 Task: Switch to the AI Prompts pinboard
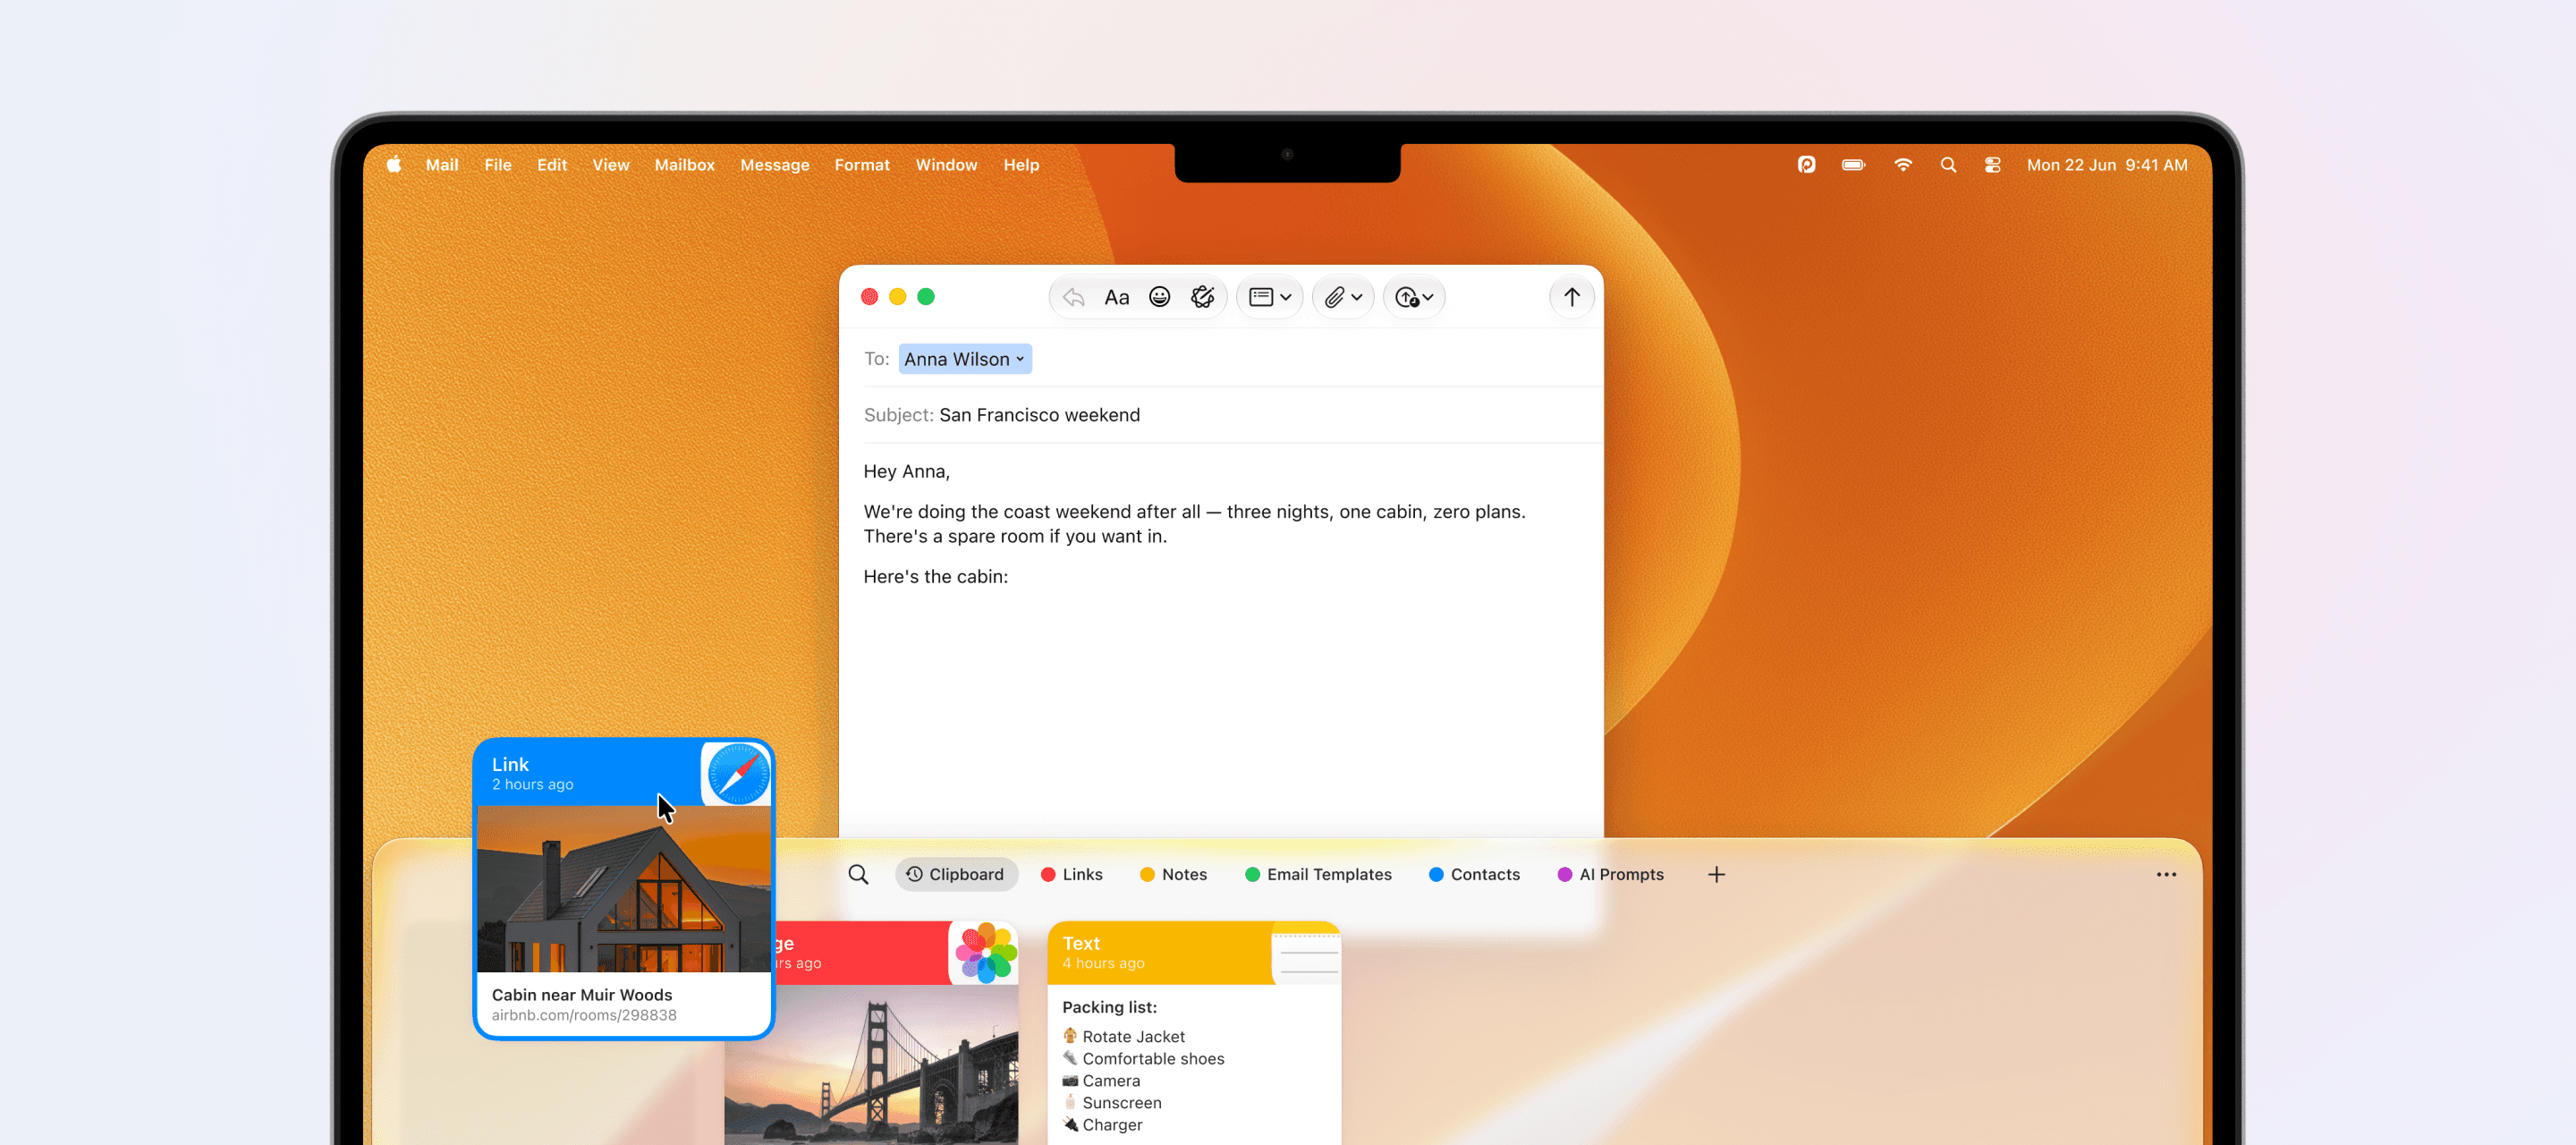[x=1610, y=874]
